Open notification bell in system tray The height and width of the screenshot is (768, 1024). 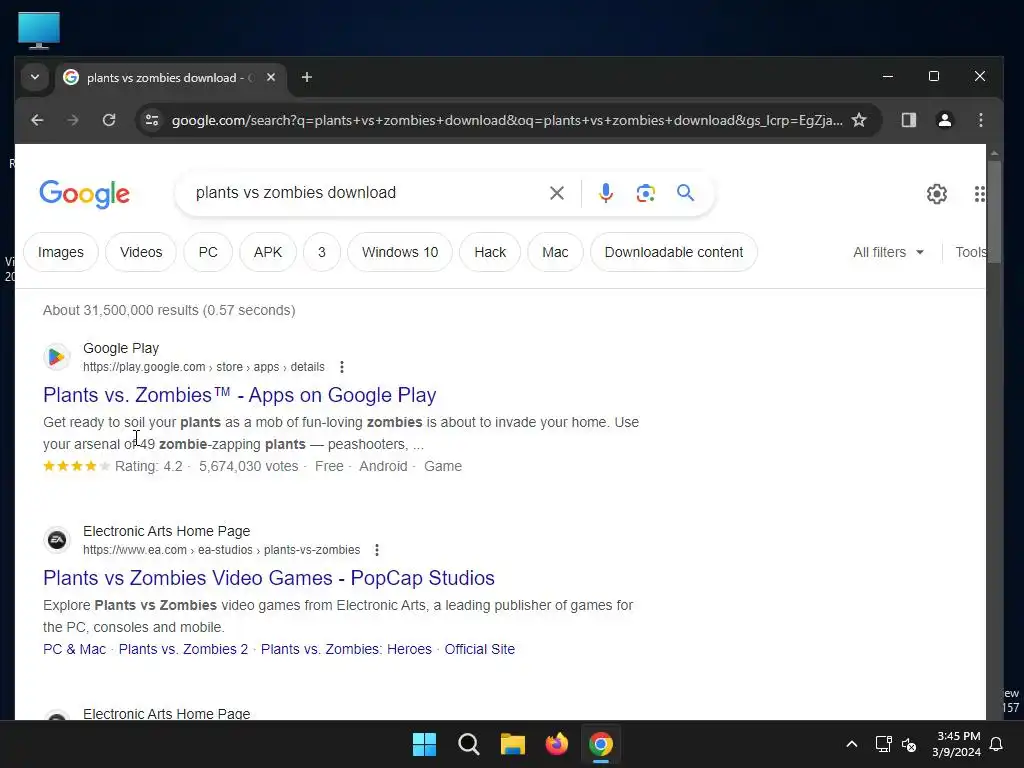click(997, 744)
